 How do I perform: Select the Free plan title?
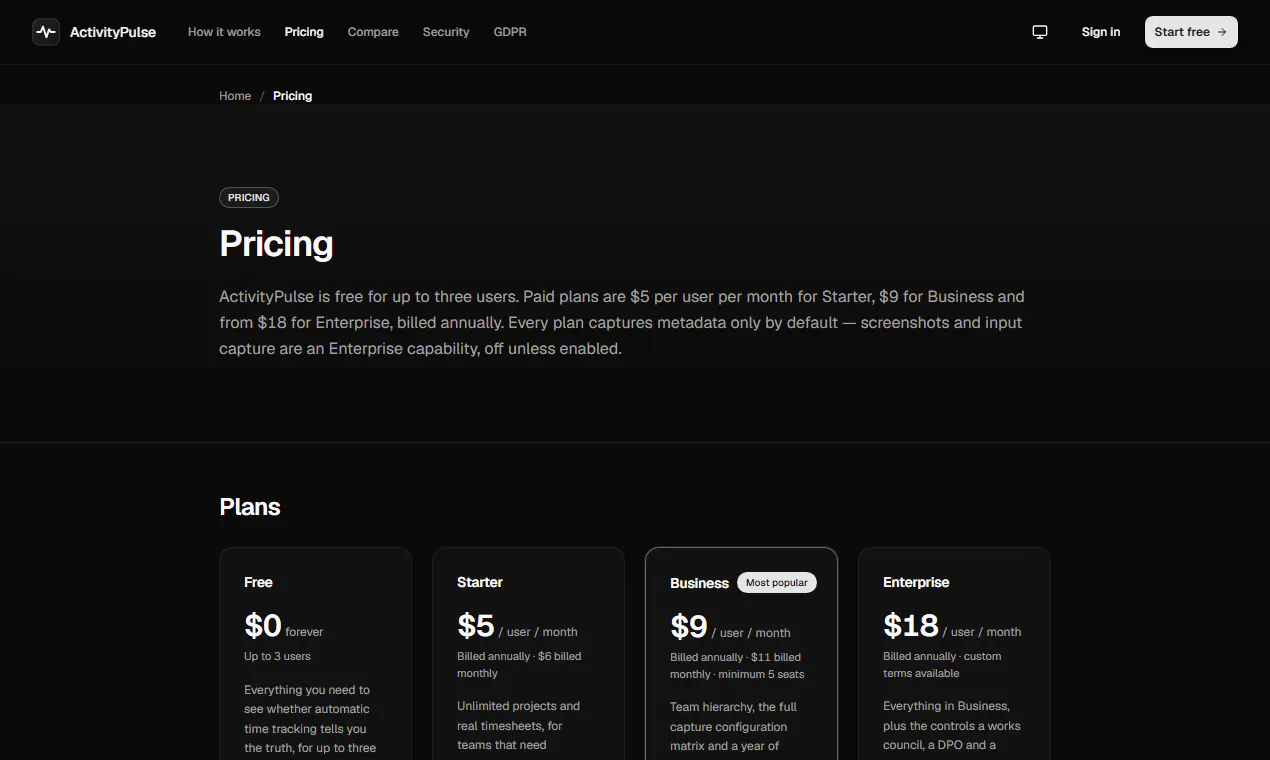click(258, 582)
